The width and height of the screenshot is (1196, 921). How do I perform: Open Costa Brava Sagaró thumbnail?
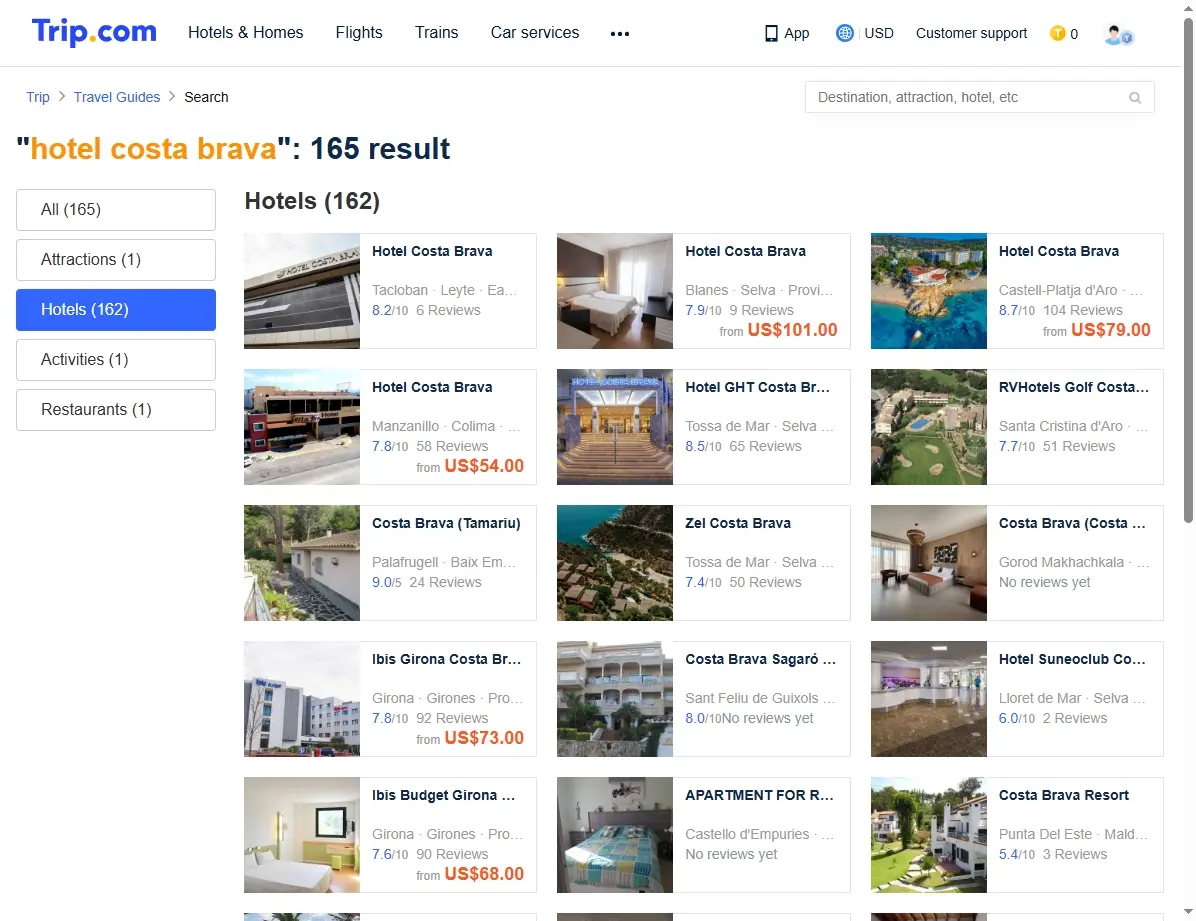pos(615,698)
